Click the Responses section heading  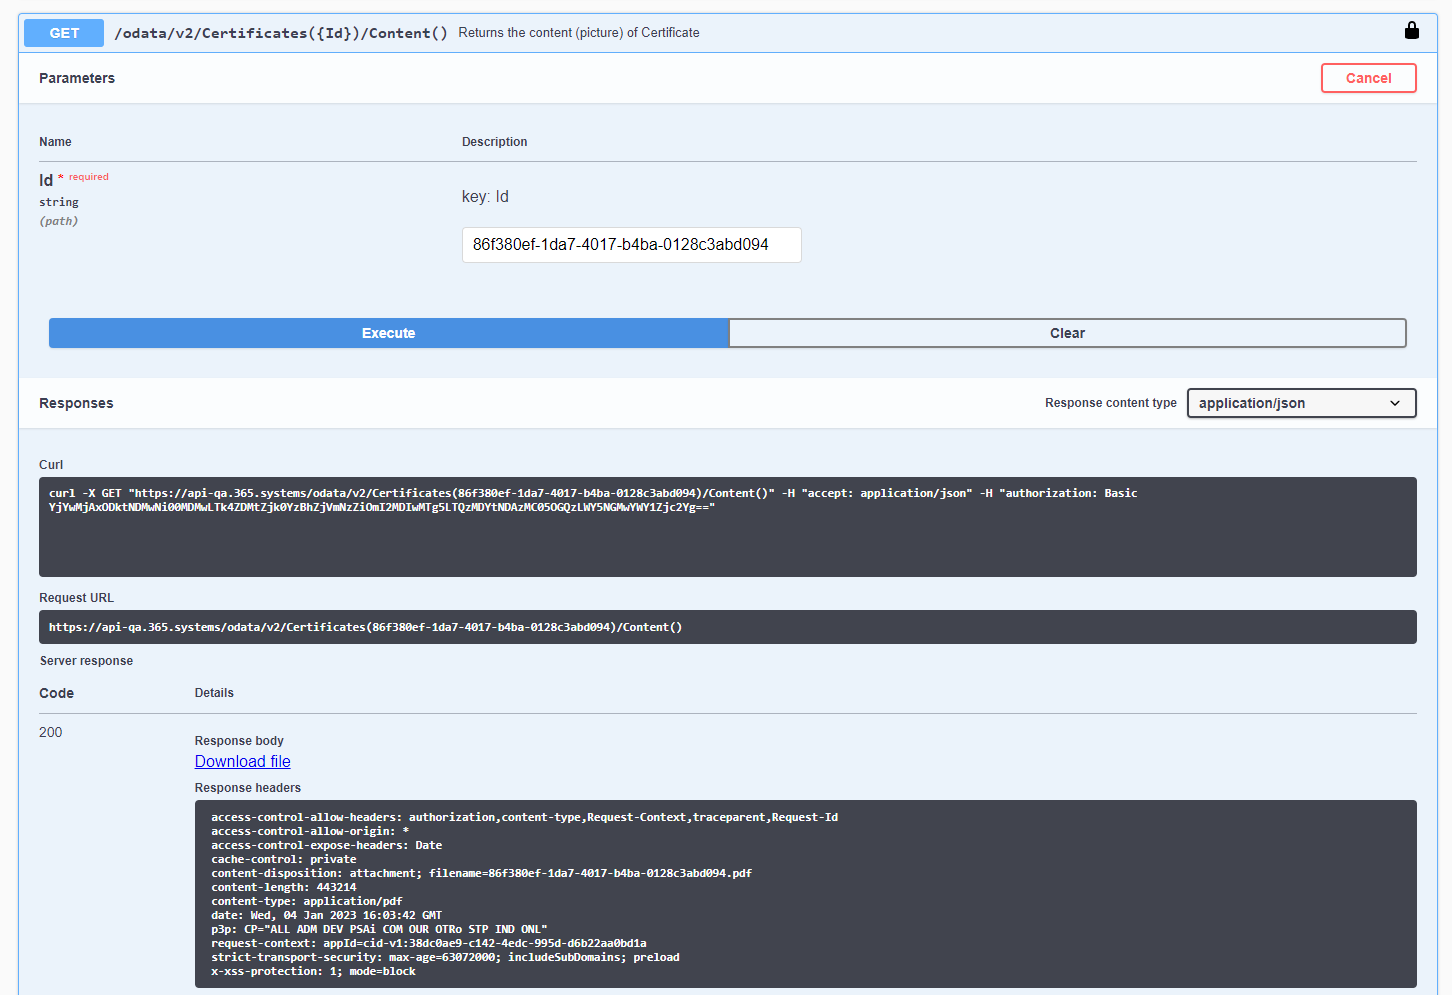(x=76, y=403)
